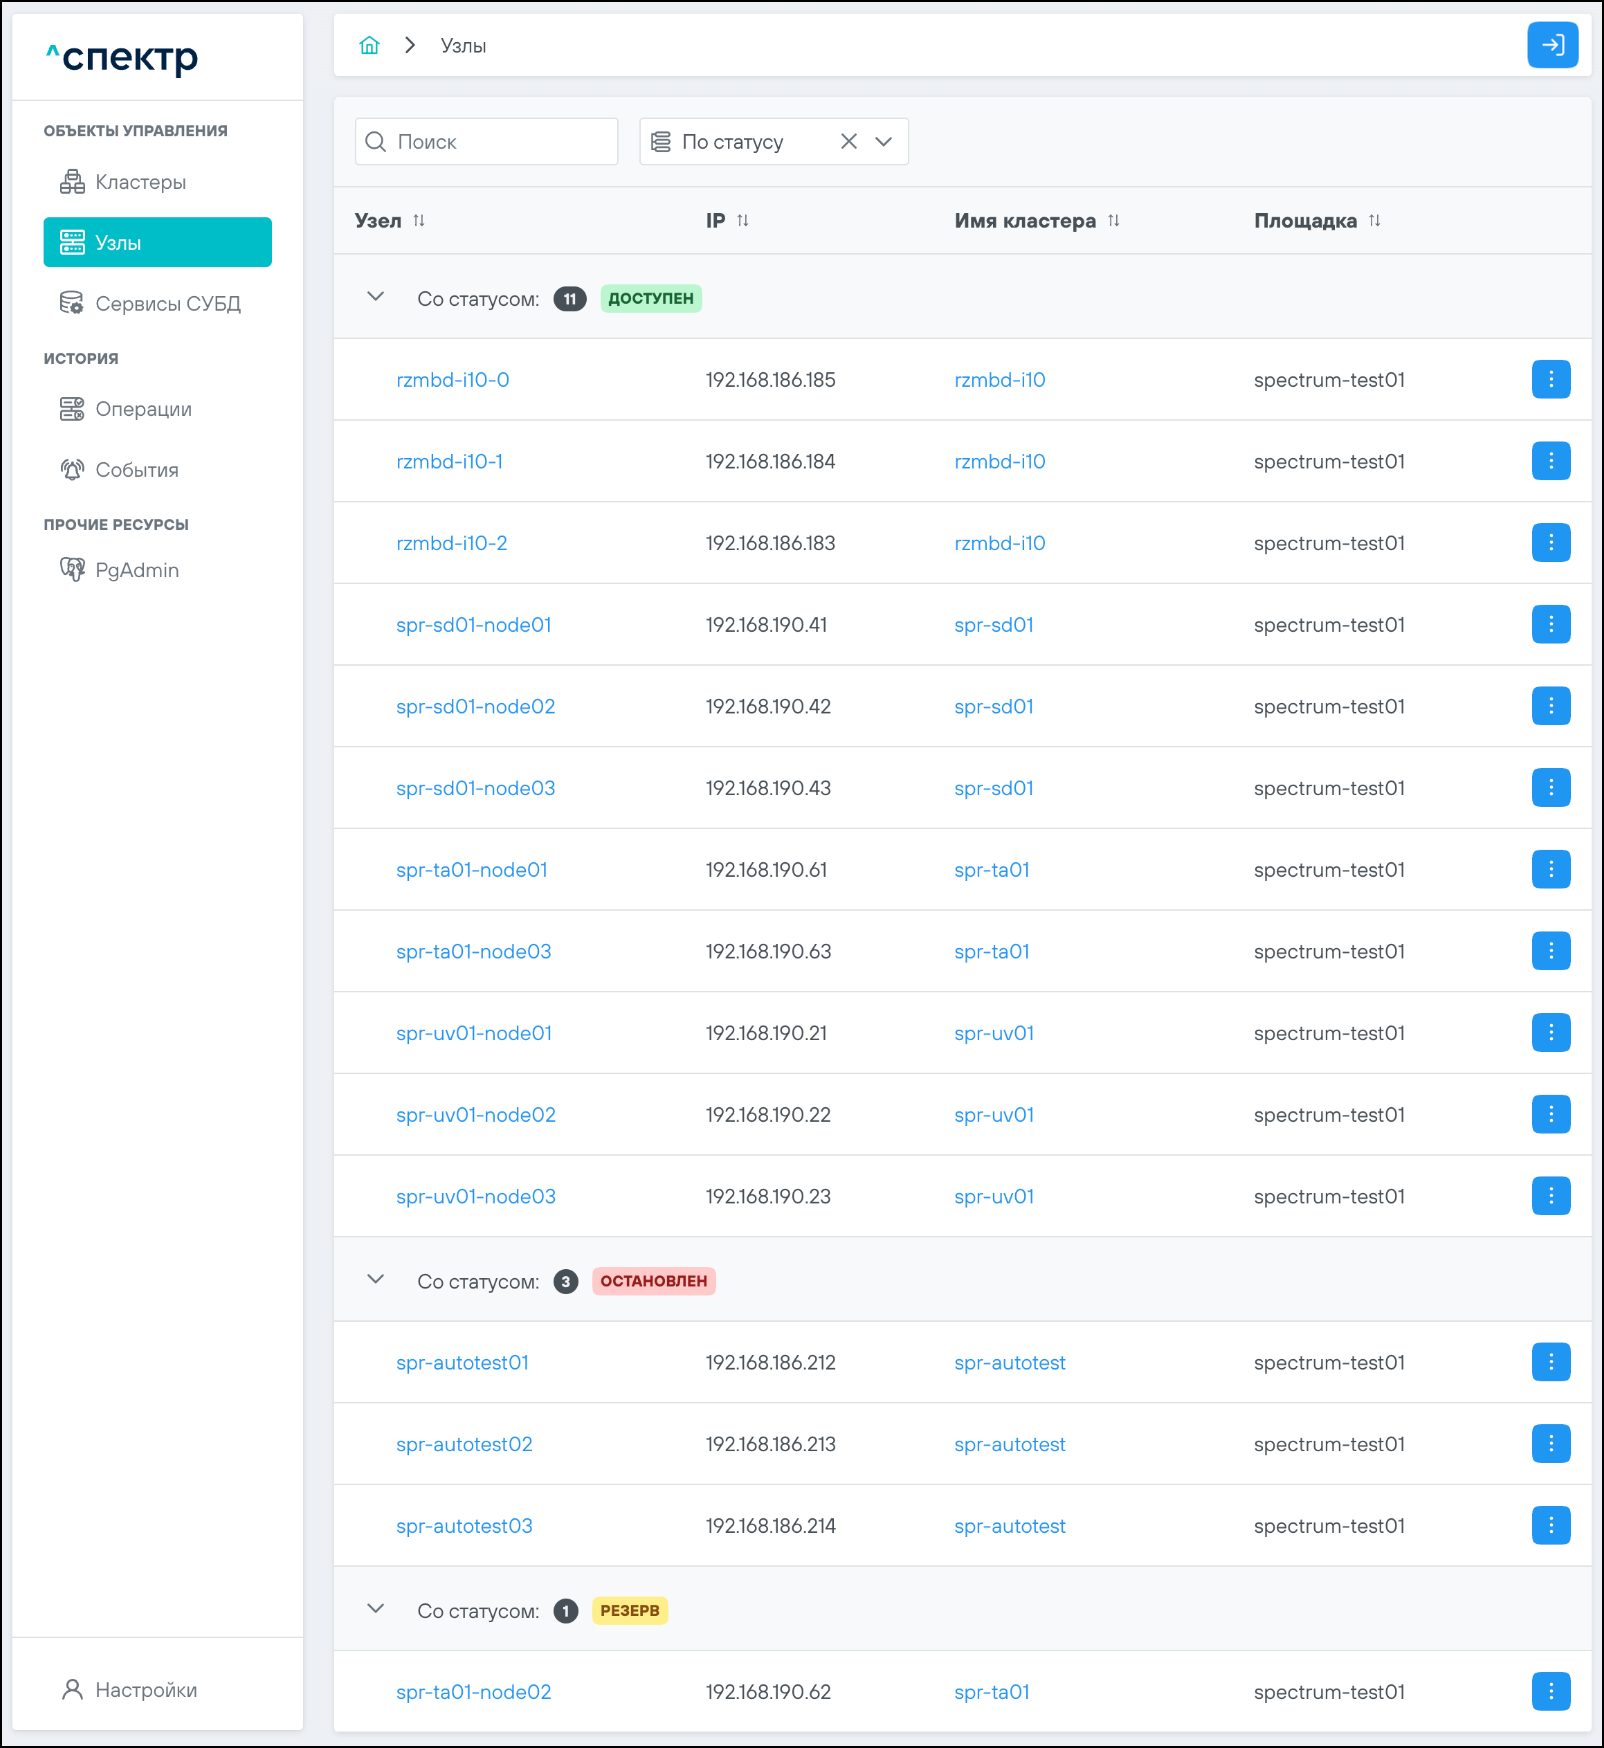Collapse the РЕЗЕРВ status group
The height and width of the screenshot is (1748, 1604).
tap(376, 1609)
